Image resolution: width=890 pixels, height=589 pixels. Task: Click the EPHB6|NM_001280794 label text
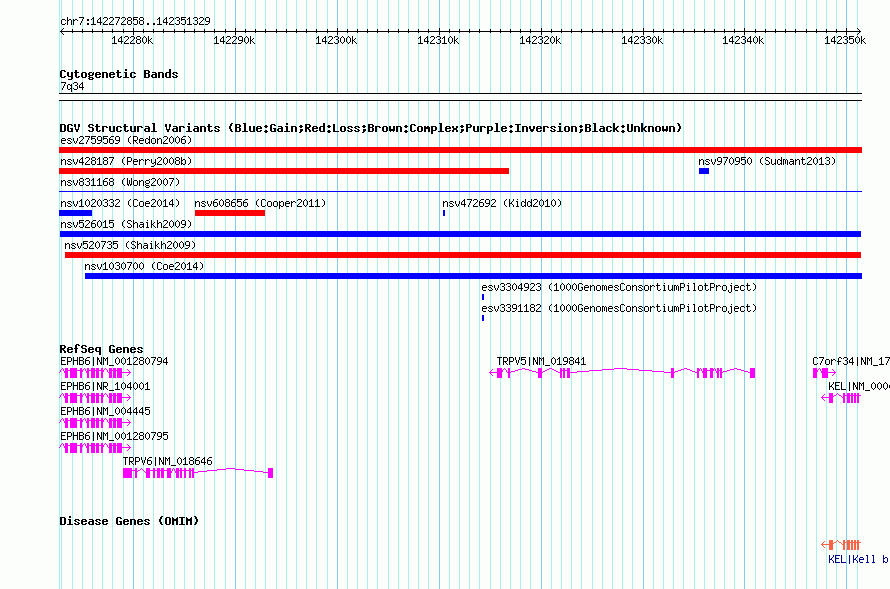[x=114, y=361]
